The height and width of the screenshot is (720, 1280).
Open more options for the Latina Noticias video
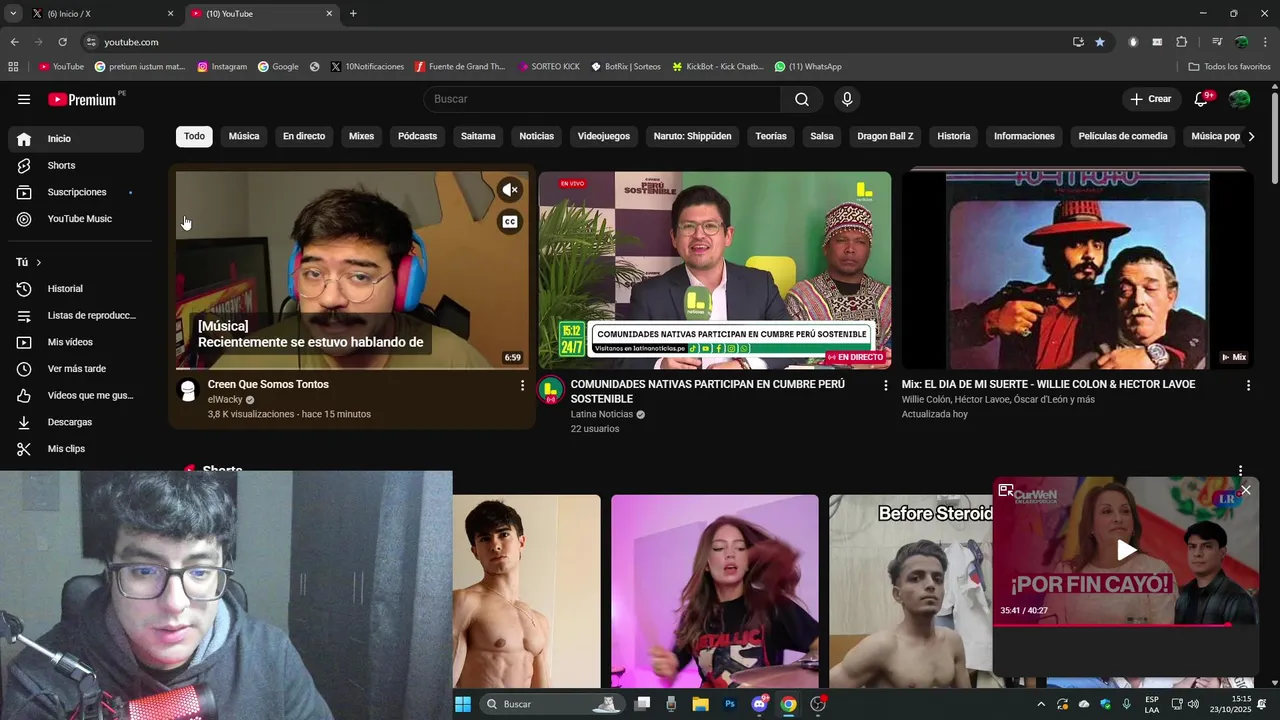pyautogui.click(x=885, y=385)
